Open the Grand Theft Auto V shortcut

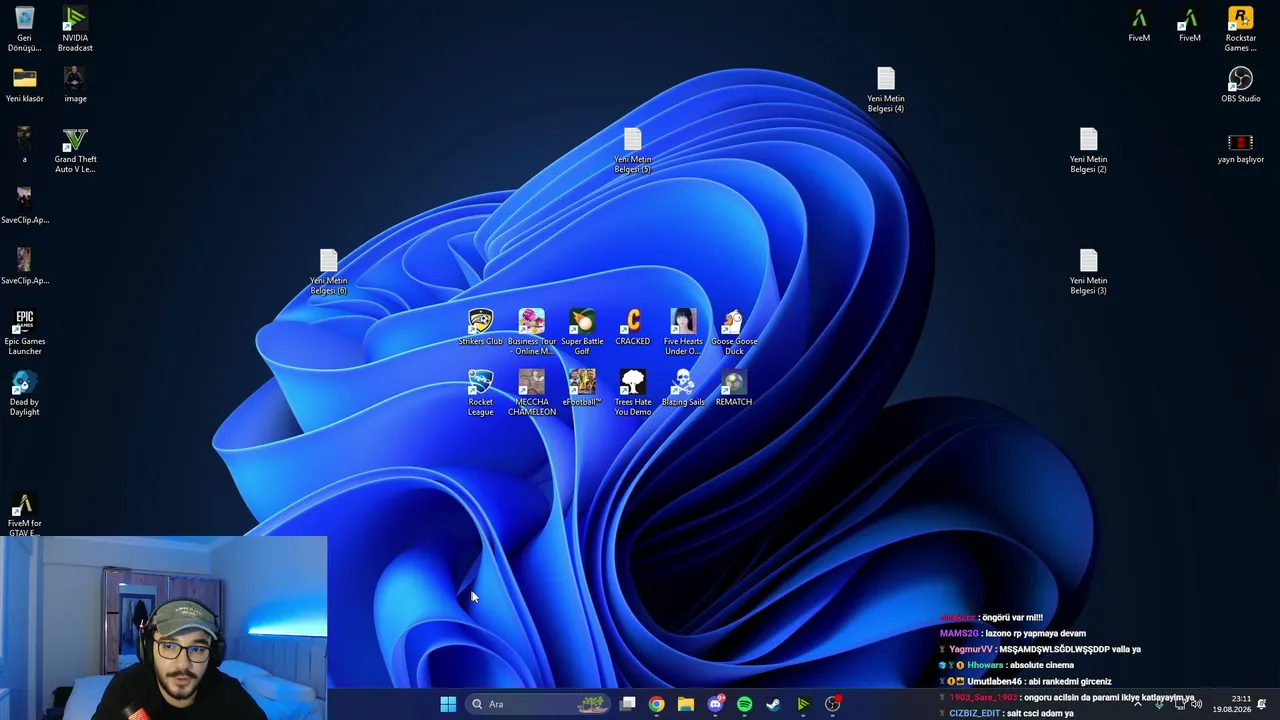tap(75, 151)
